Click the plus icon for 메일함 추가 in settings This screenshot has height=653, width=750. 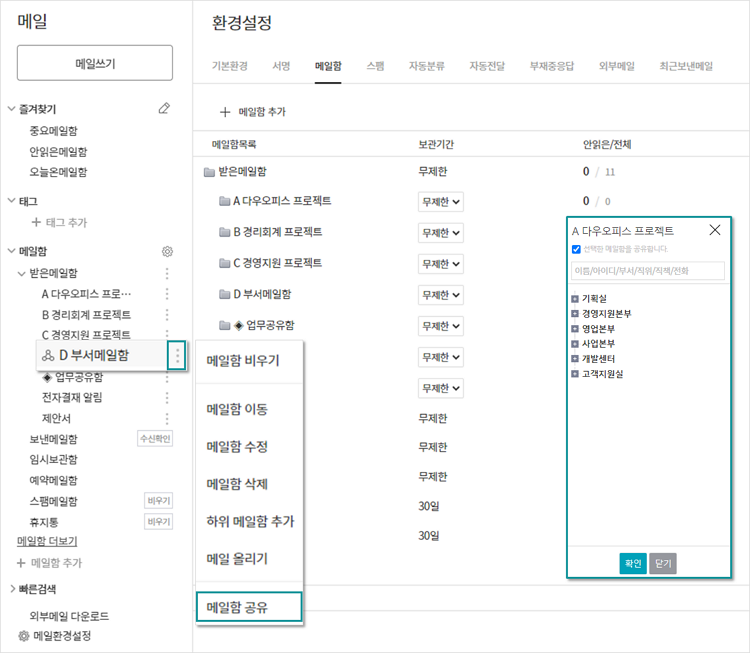pyautogui.click(x=225, y=112)
